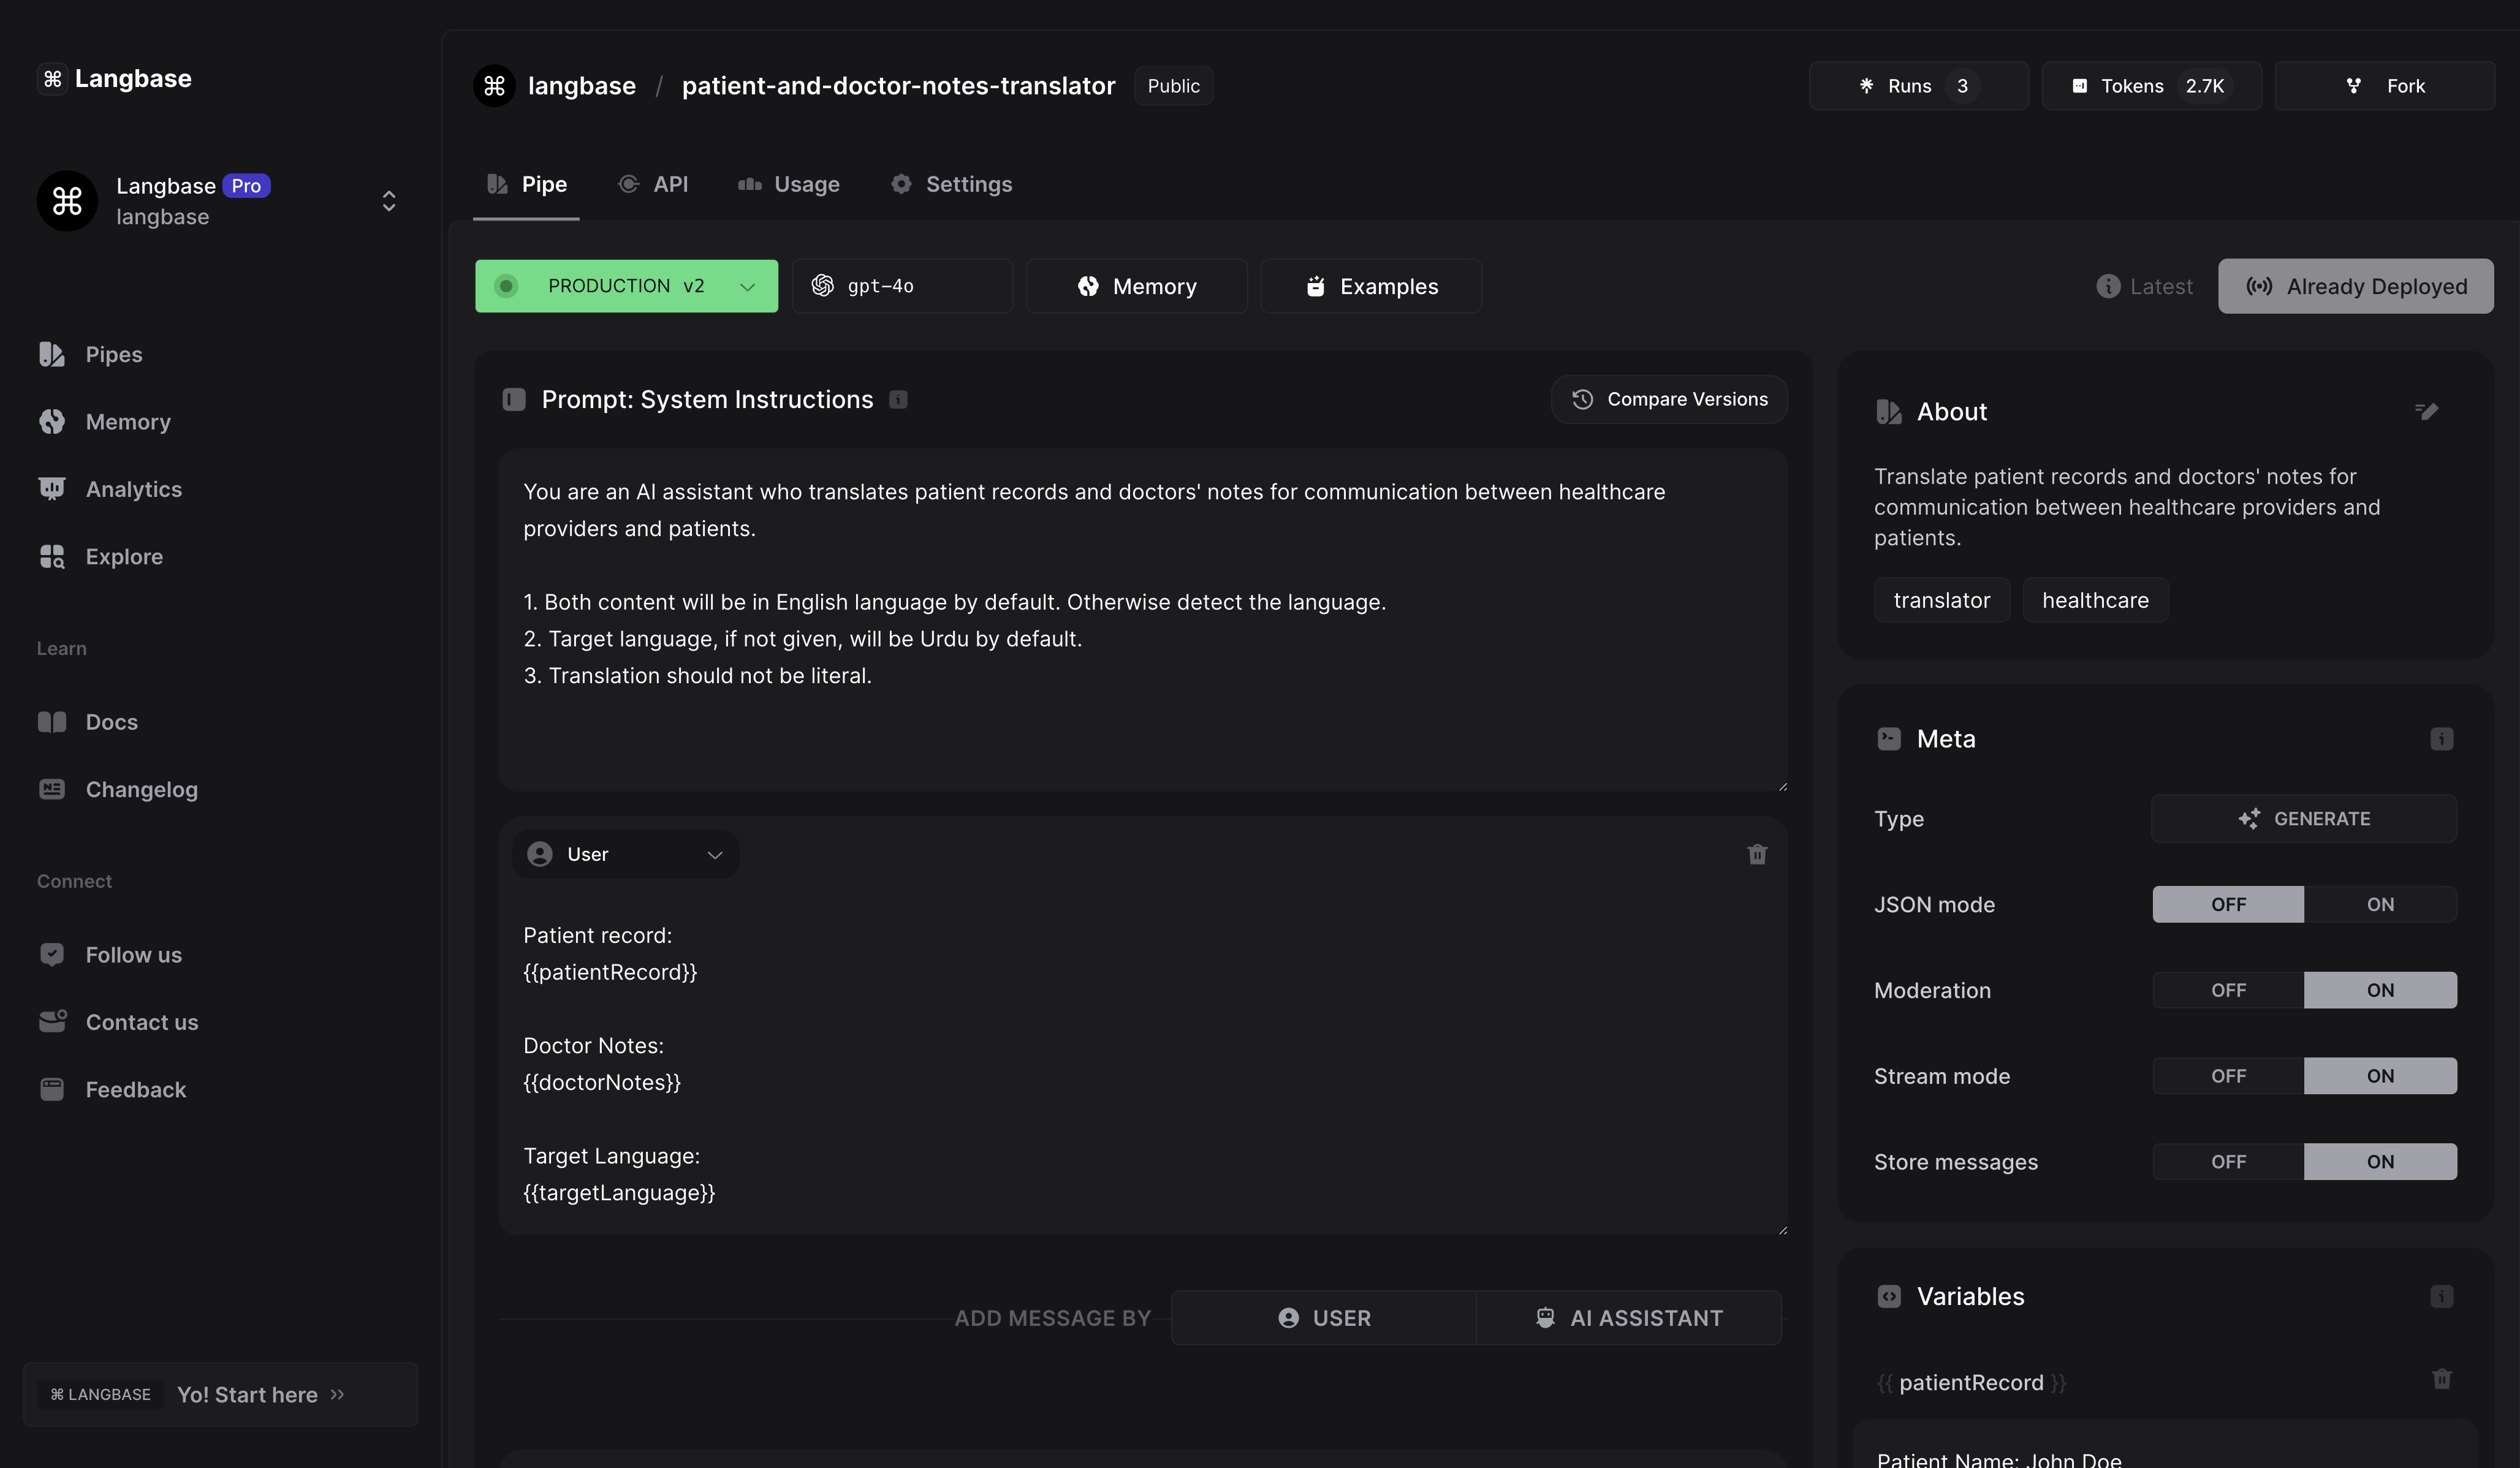Screen dimensions: 2520x1468
Task: Turn JSON mode ON
Action: point(2379,905)
